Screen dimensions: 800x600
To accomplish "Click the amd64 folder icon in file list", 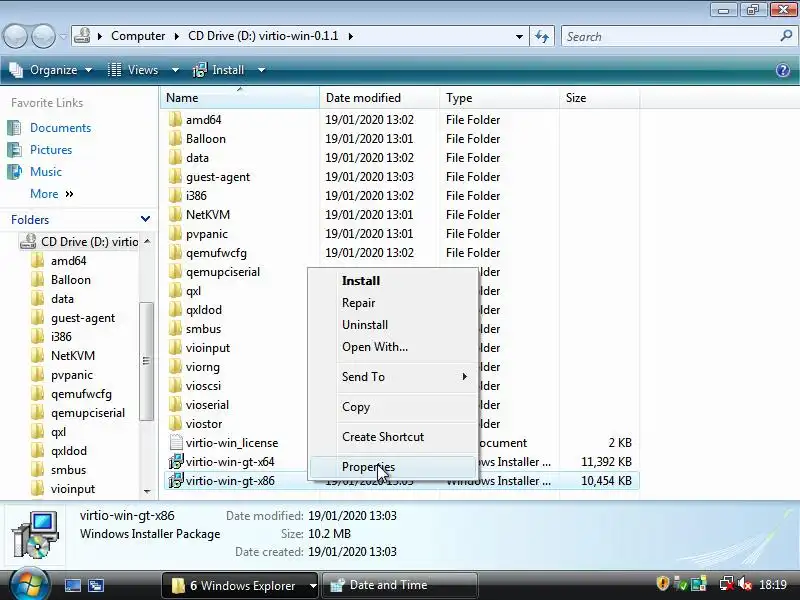I will click(174, 119).
